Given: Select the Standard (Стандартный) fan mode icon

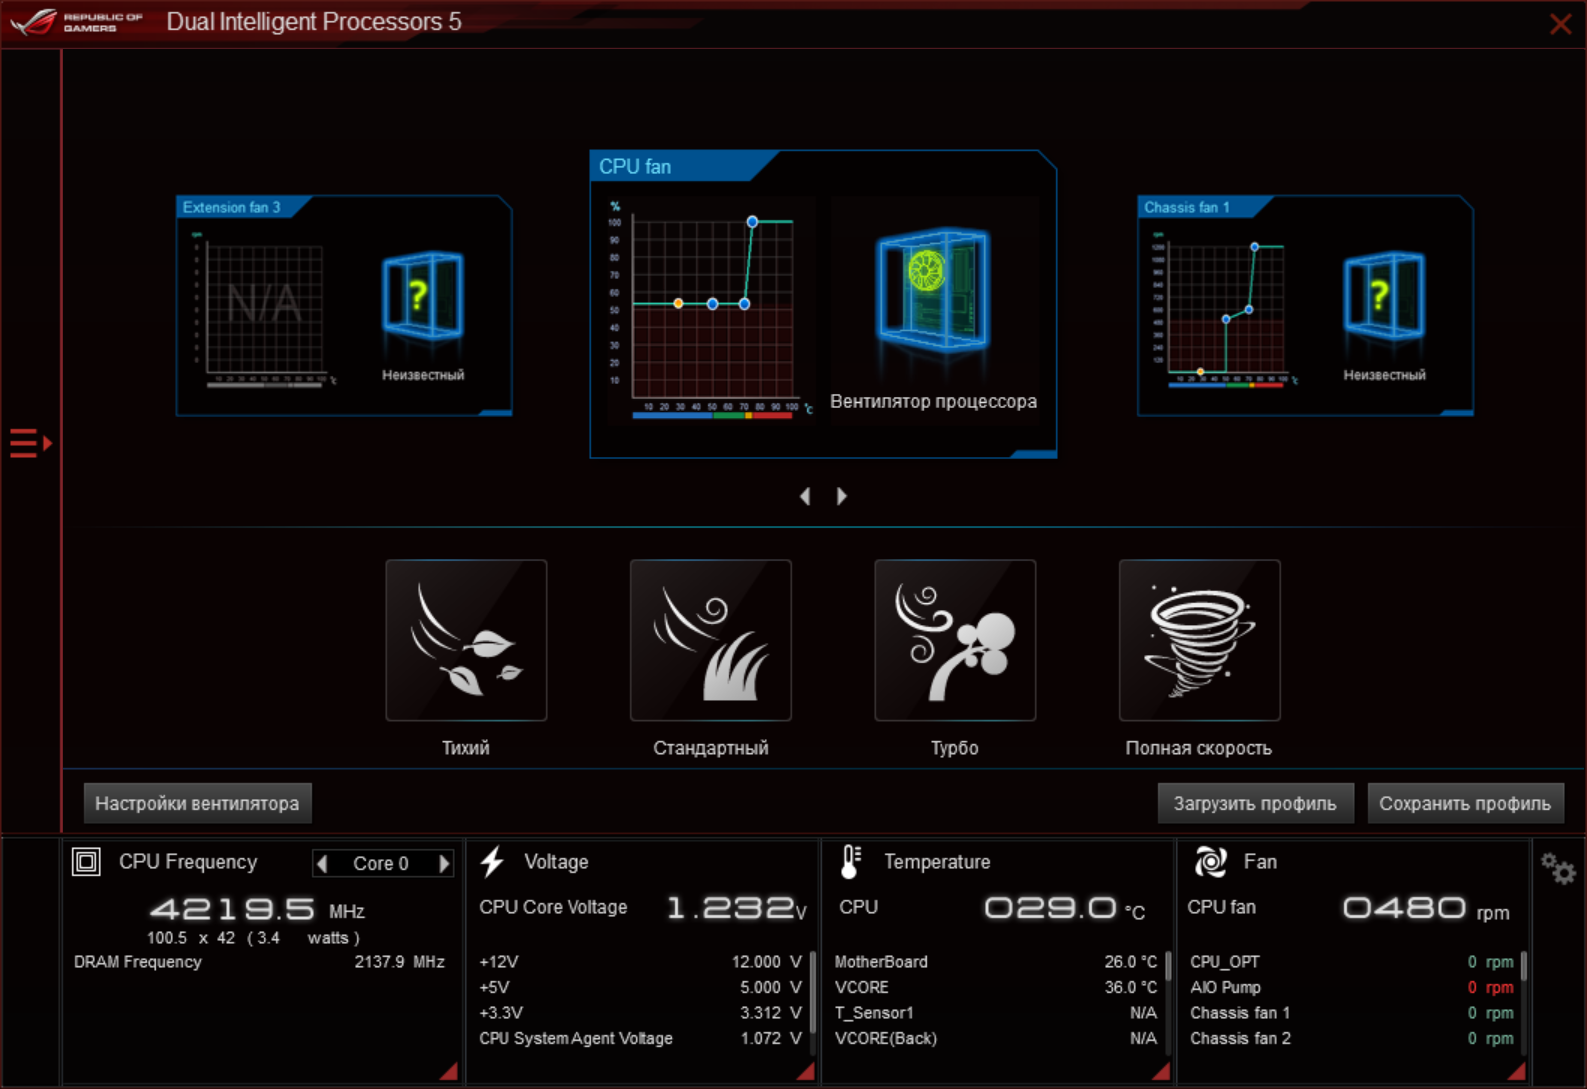Looking at the screenshot, I should point(711,640).
